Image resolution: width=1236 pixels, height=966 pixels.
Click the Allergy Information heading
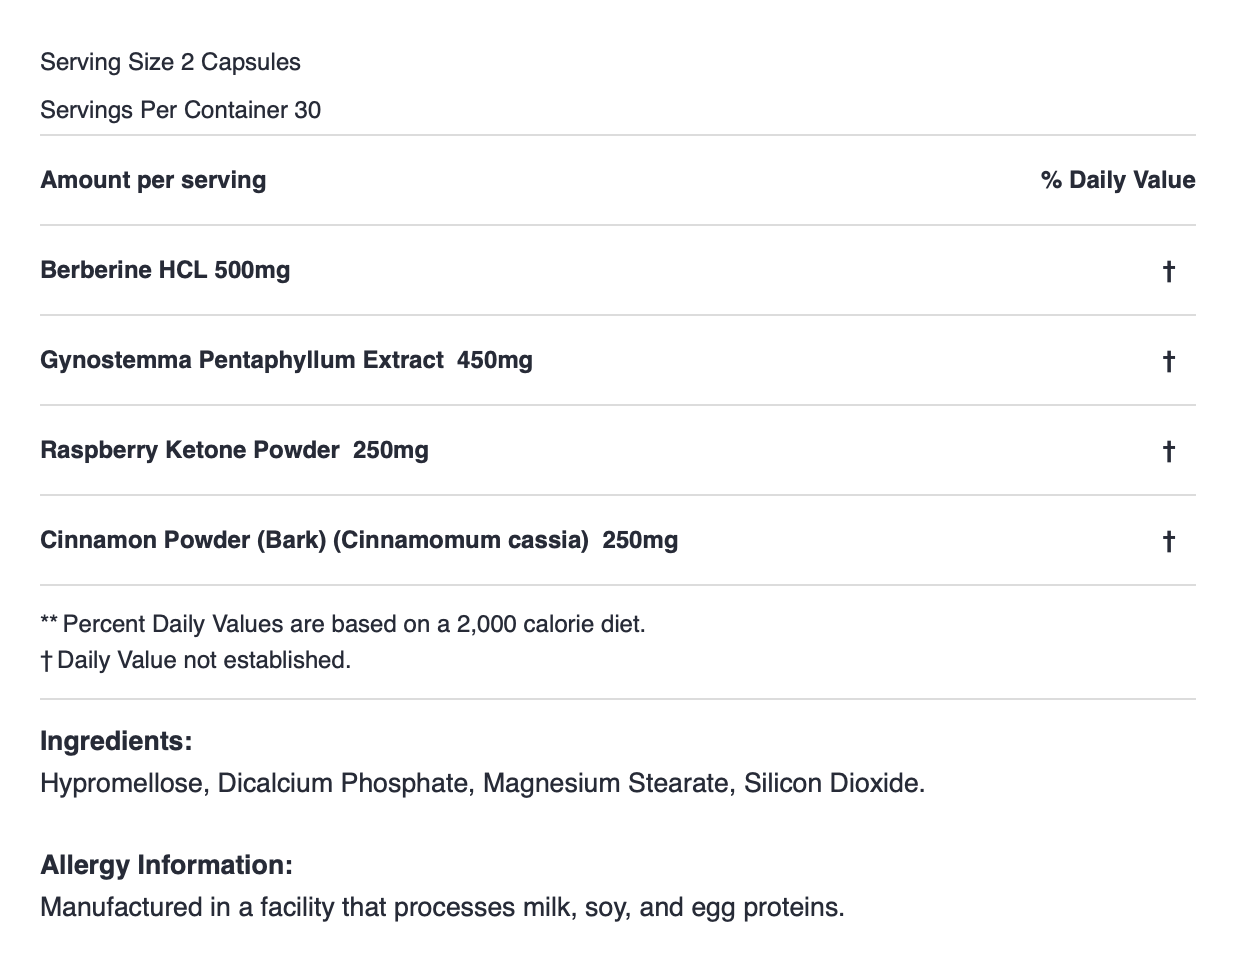pos(166,865)
